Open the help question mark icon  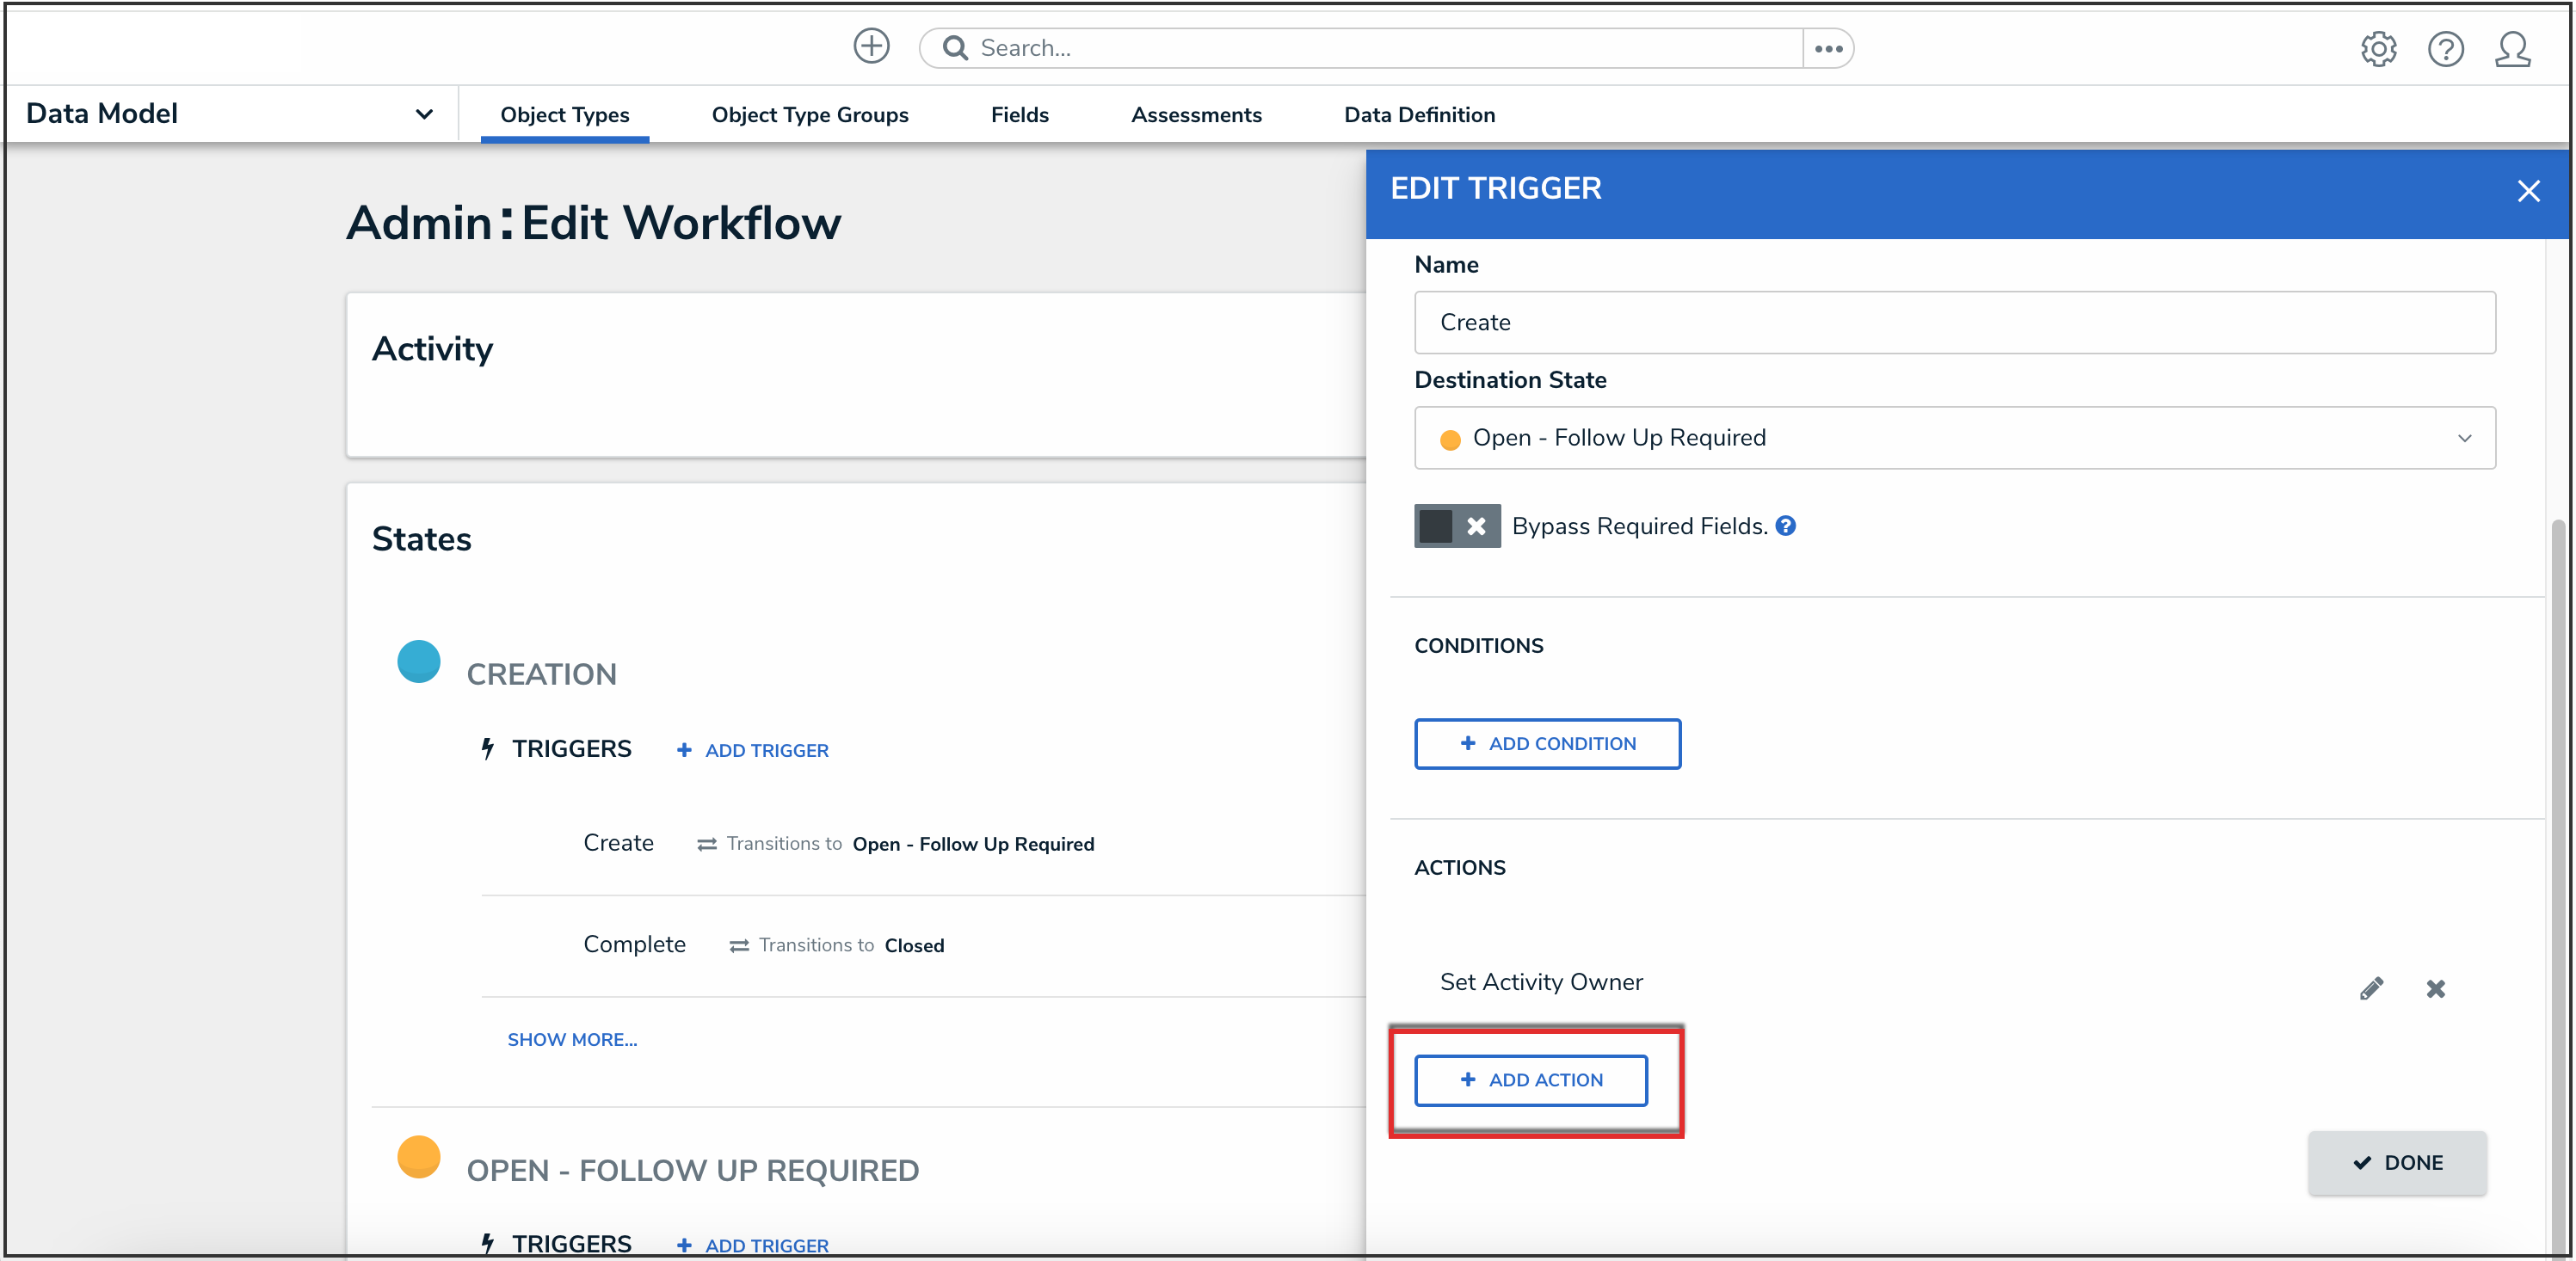[x=2444, y=49]
